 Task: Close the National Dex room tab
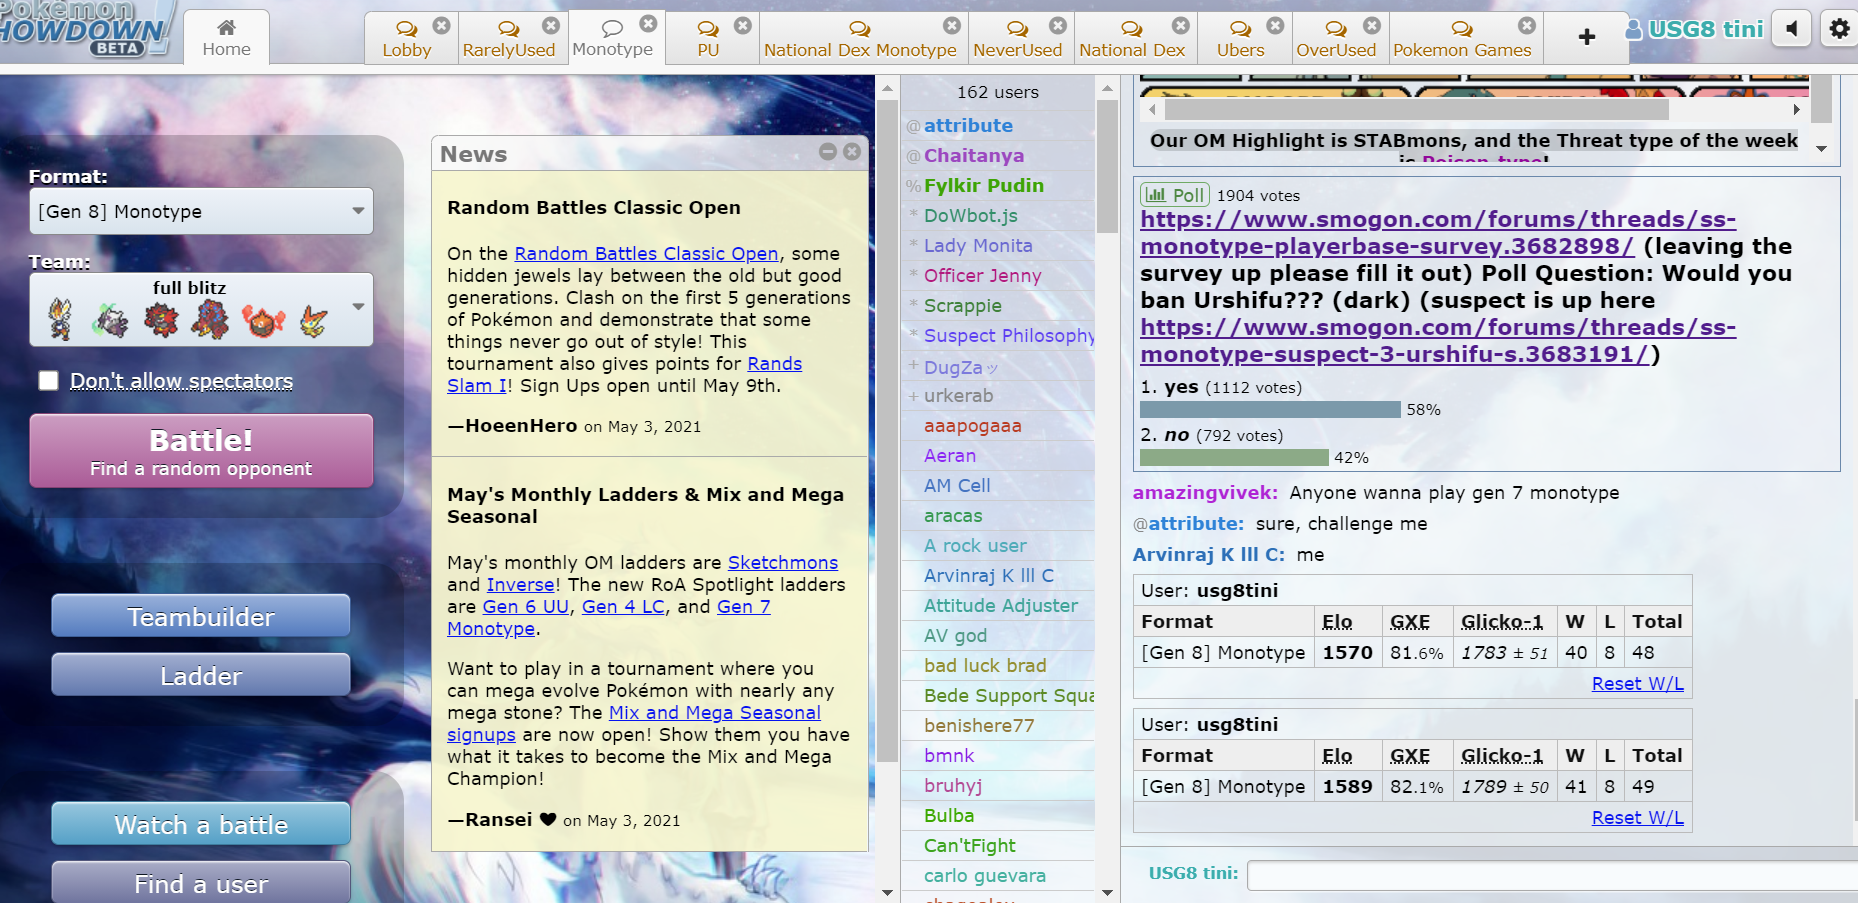click(x=1181, y=25)
